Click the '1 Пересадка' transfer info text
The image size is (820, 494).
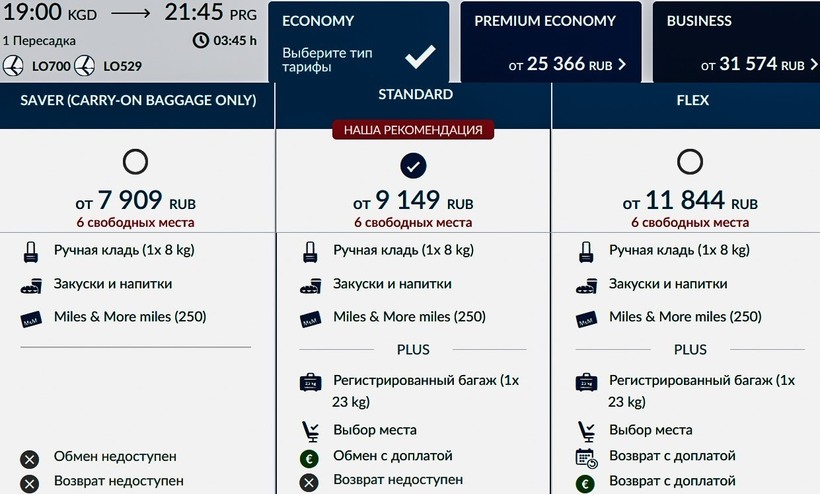tap(42, 41)
